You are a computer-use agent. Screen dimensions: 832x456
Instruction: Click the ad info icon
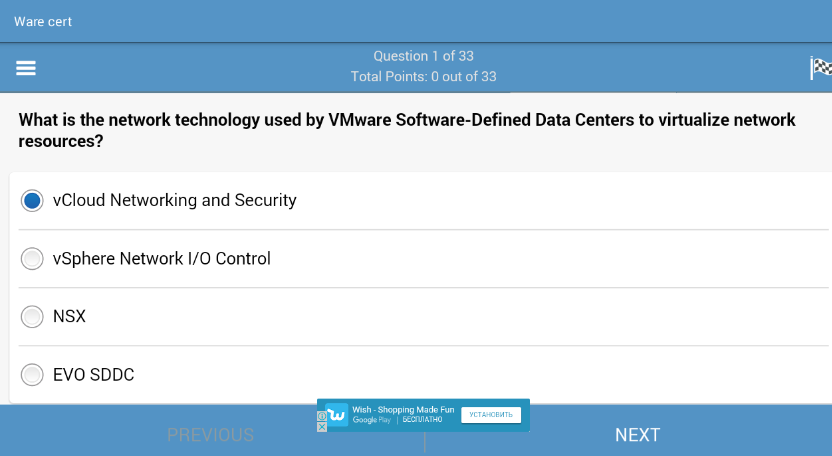(322, 415)
